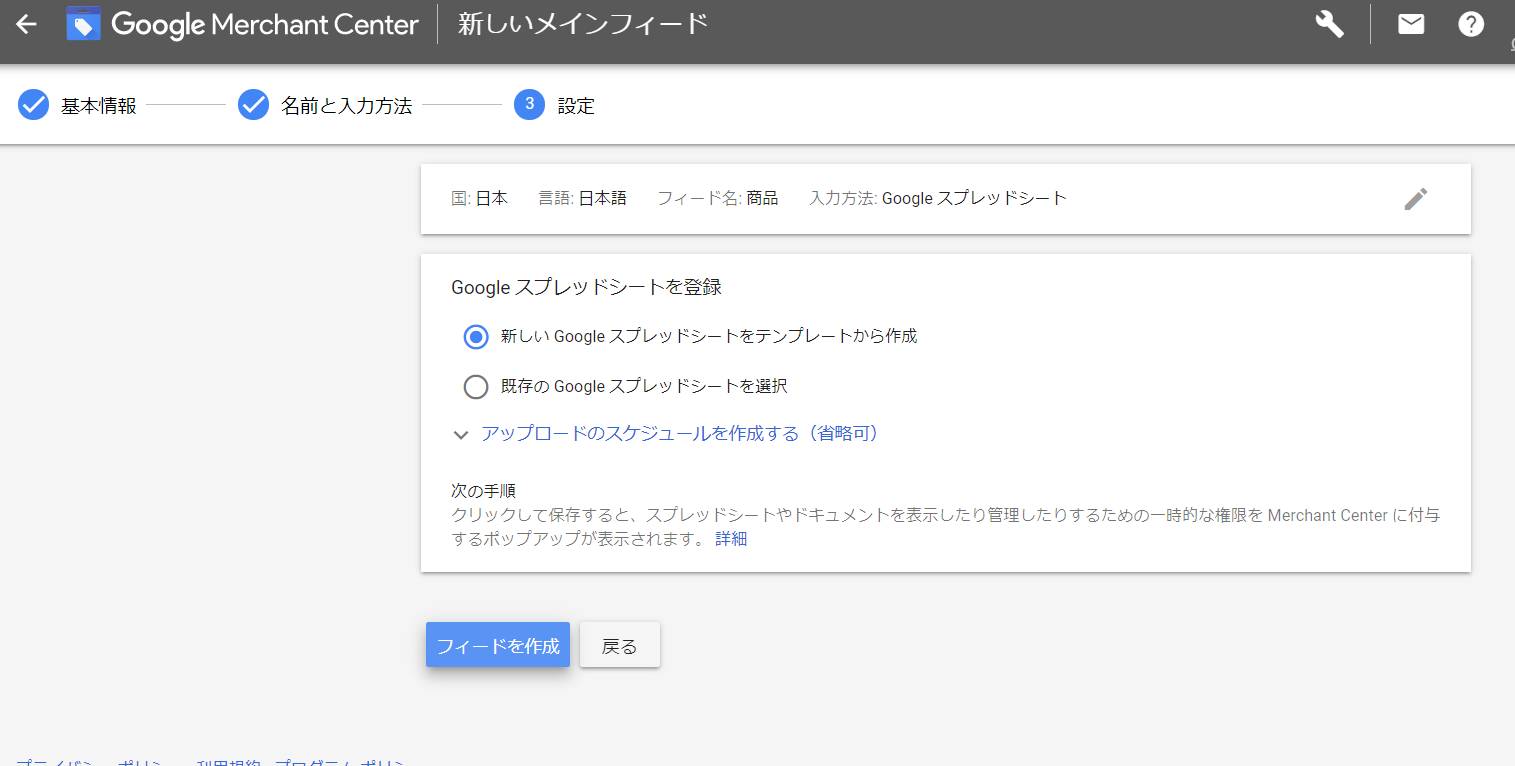Click the step 3 number circle
This screenshot has width=1515, height=766.
(529, 104)
